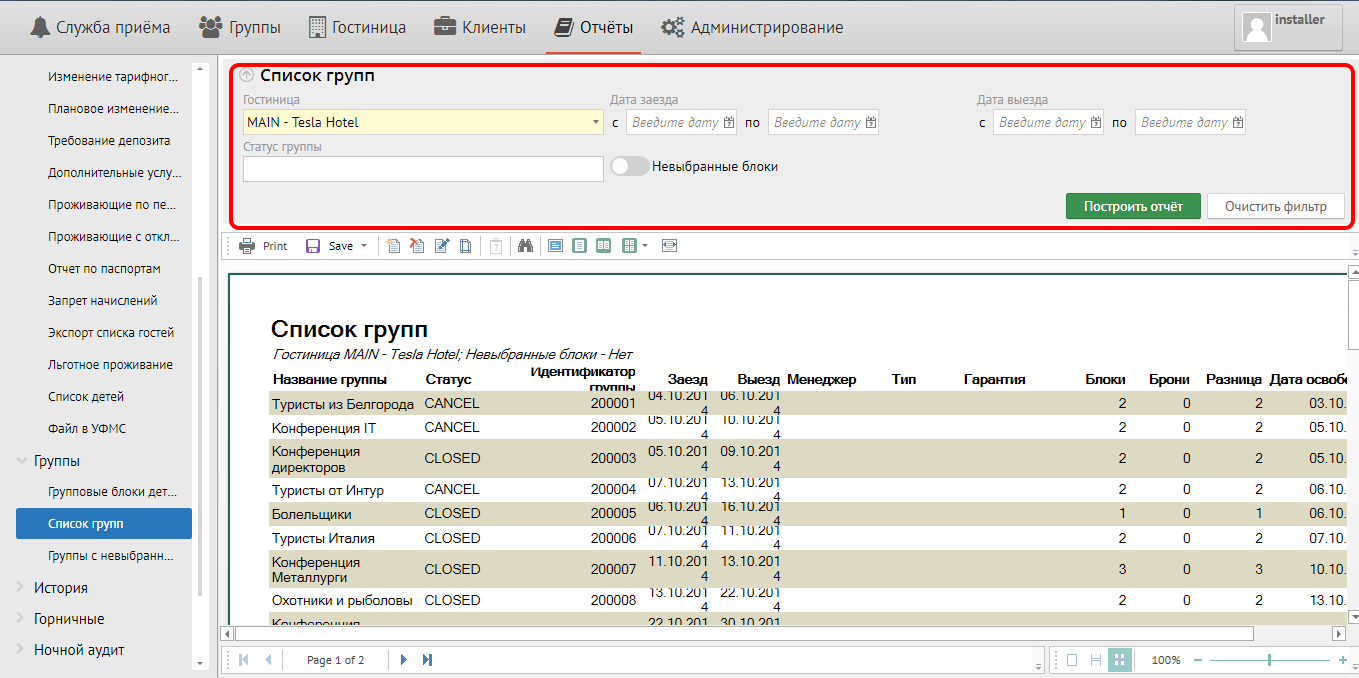1359x678 pixels.
Task: Toggle the Невыбранные блоки switch
Action: (630, 167)
